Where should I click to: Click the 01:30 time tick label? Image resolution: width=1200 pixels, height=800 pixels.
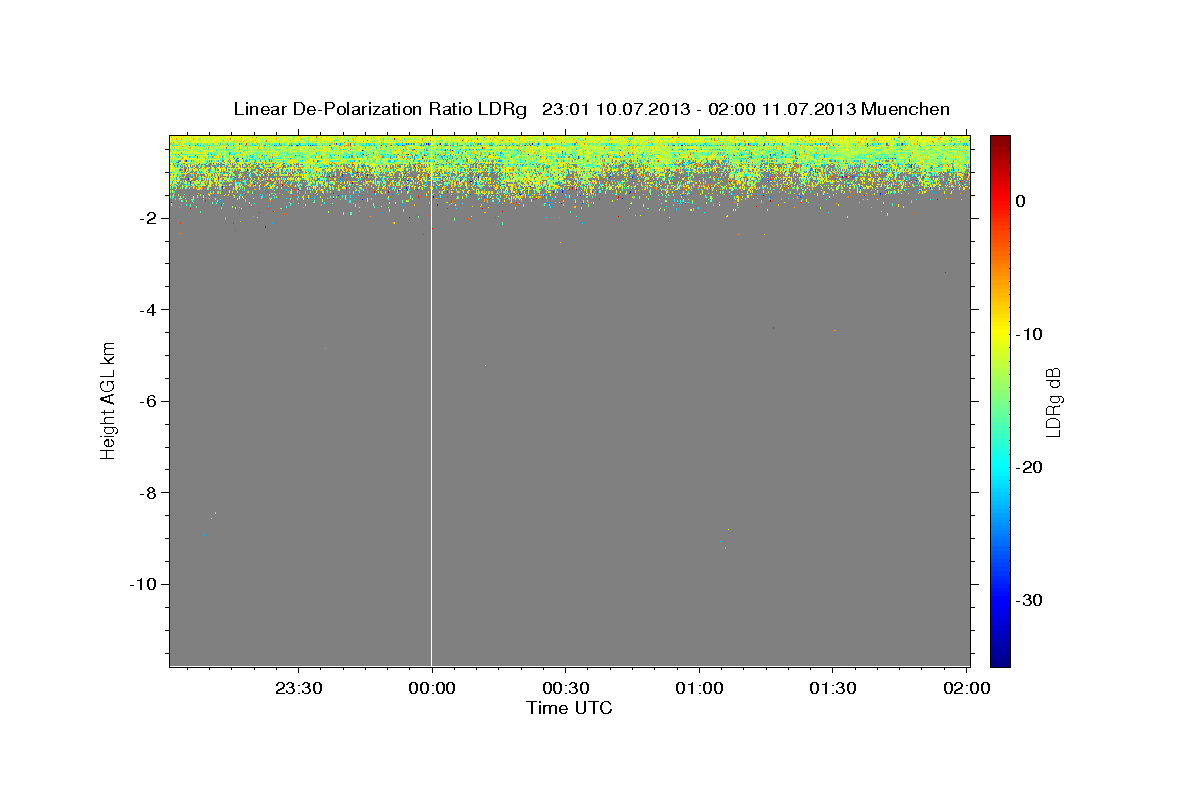(832, 688)
